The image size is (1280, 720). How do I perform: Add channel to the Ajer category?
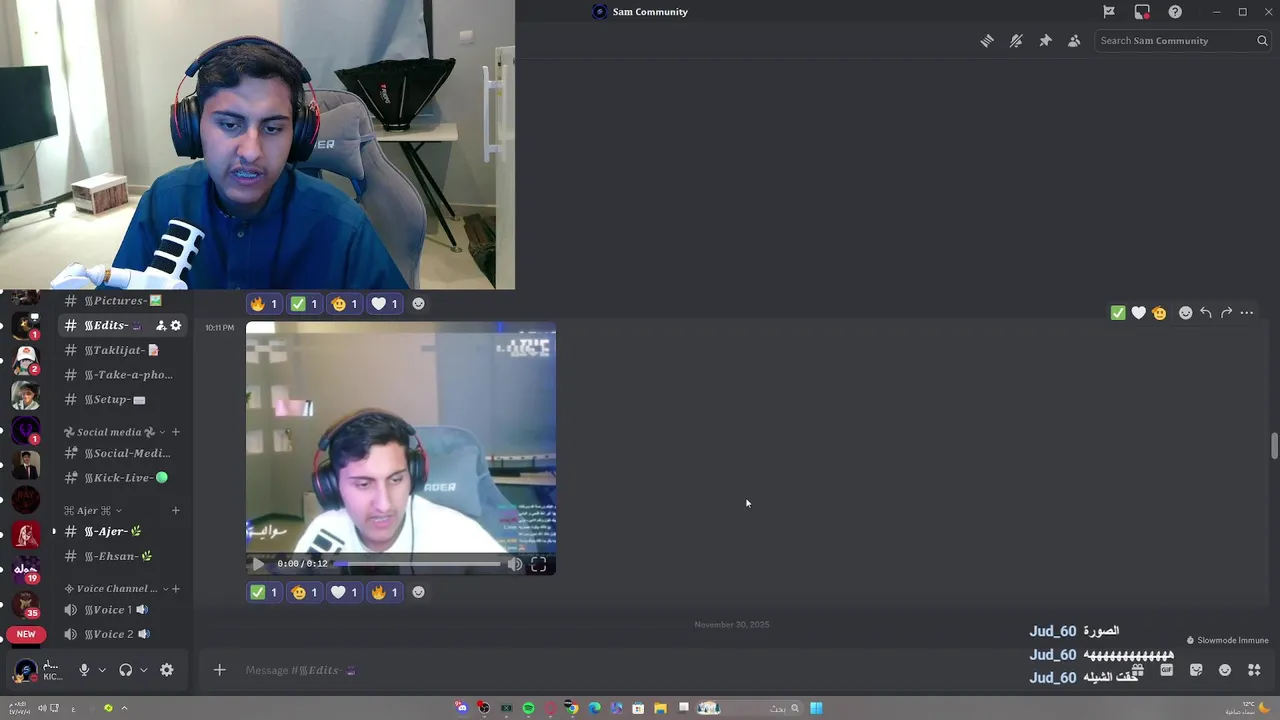[175, 511]
